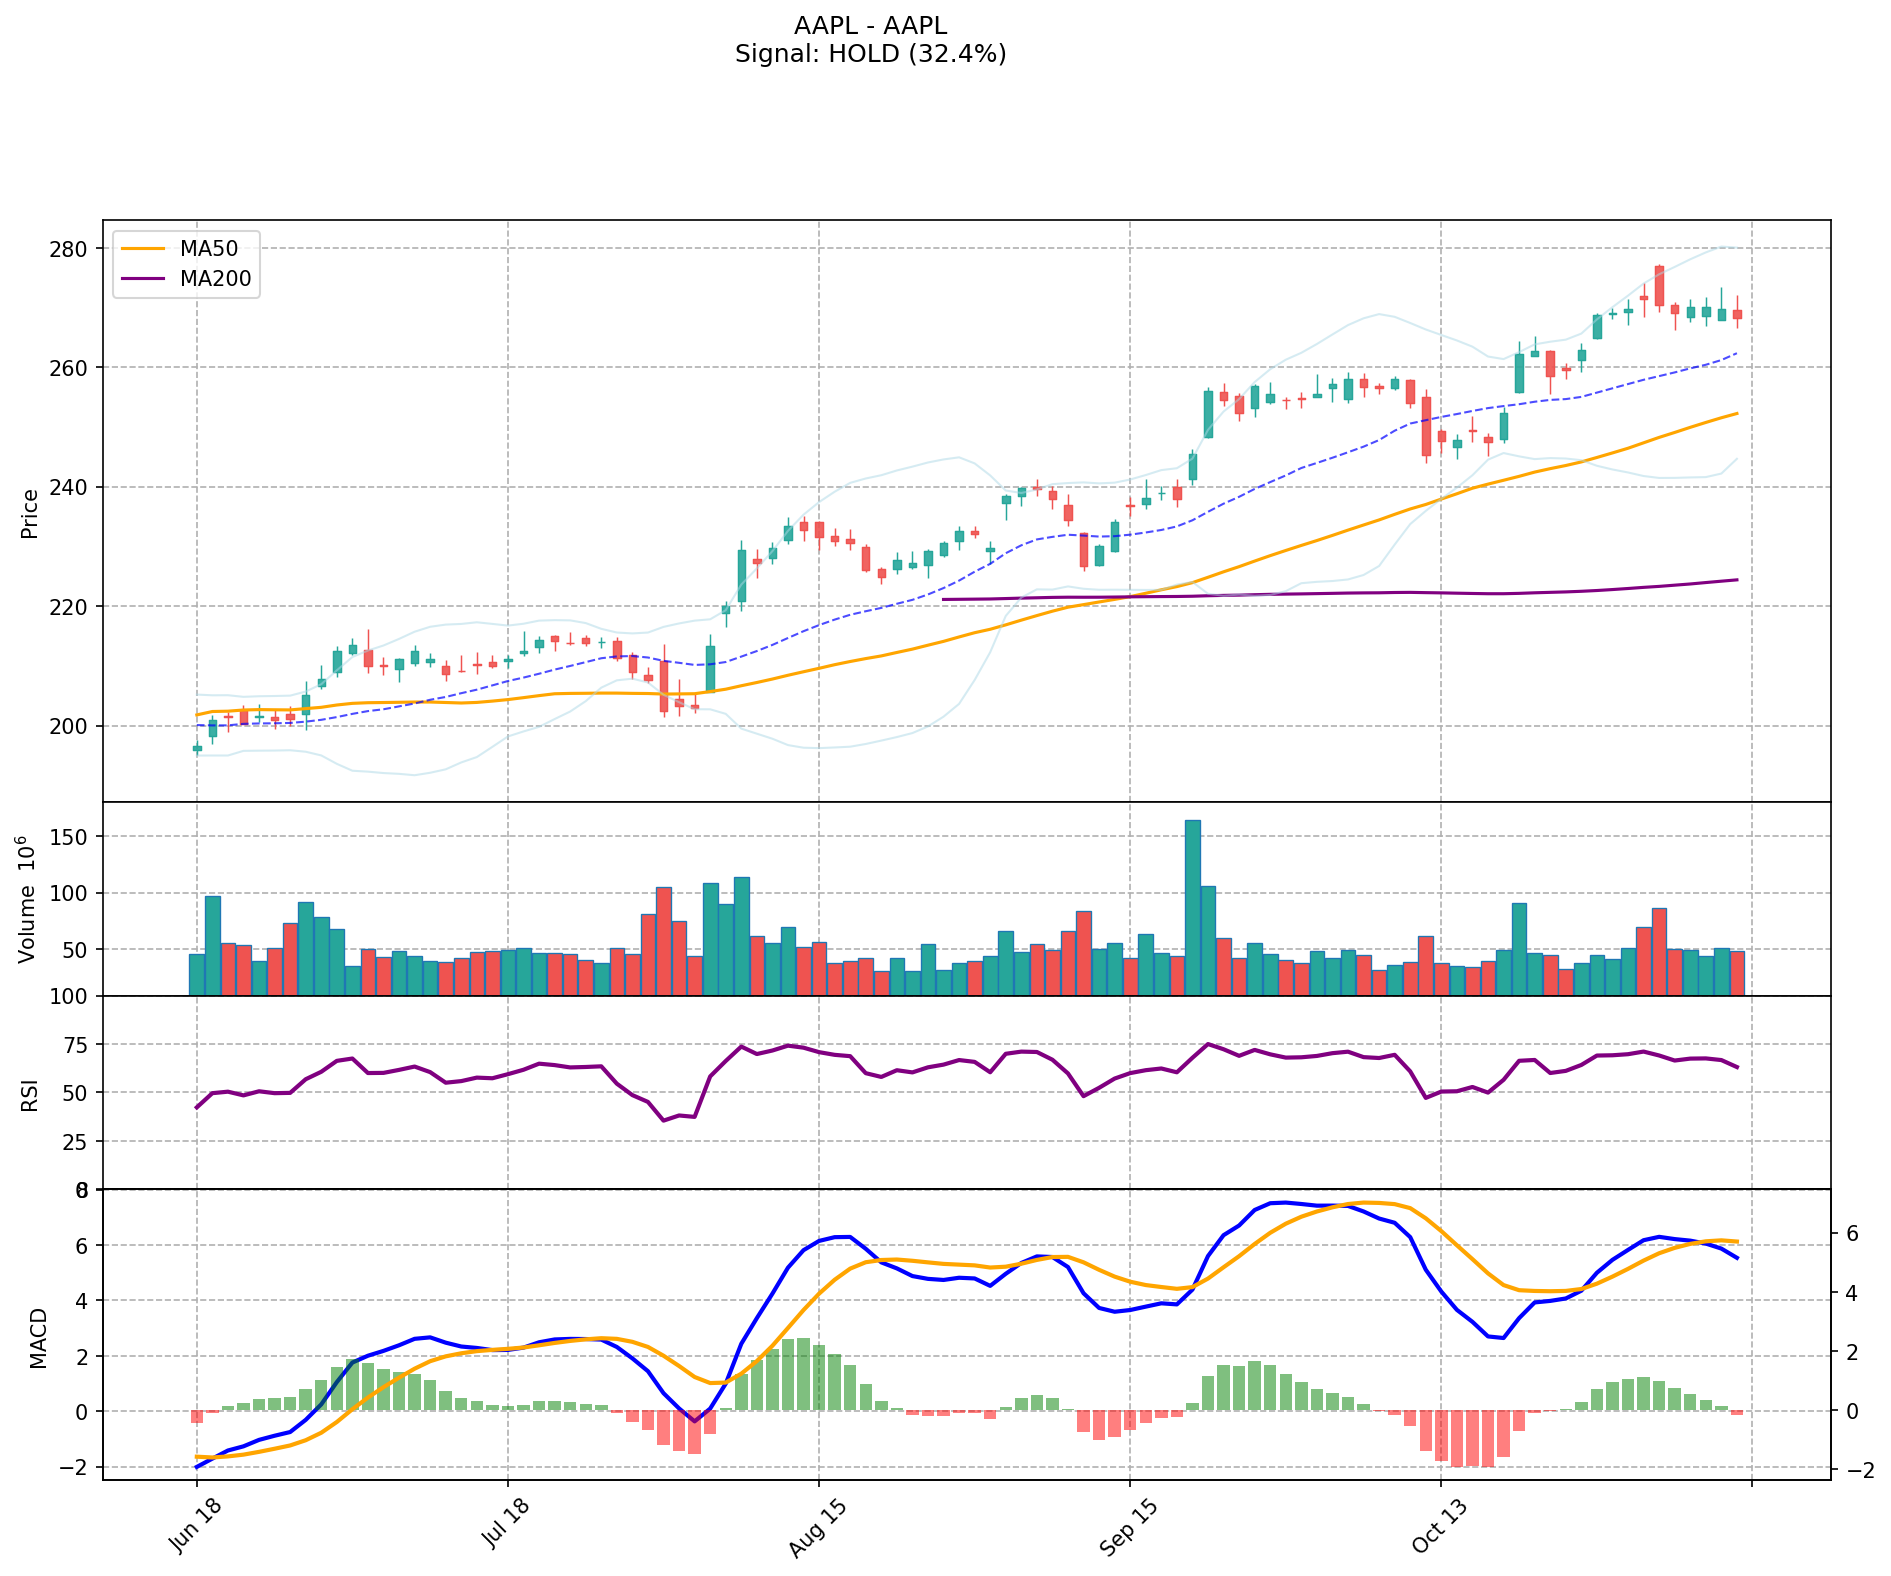Click the orange MA50 line sample in legend

[144, 250]
